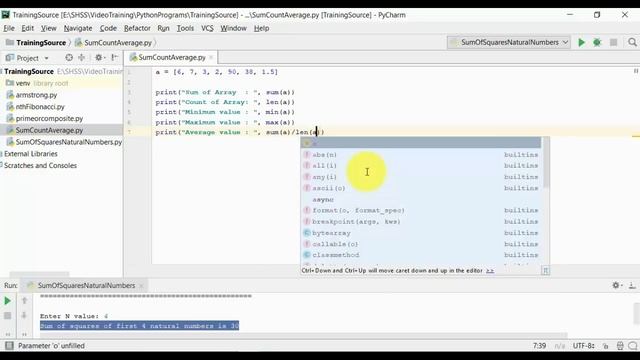Open the Tools menu
The height and width of the screenshot is (360, 640).
(185, 28)
